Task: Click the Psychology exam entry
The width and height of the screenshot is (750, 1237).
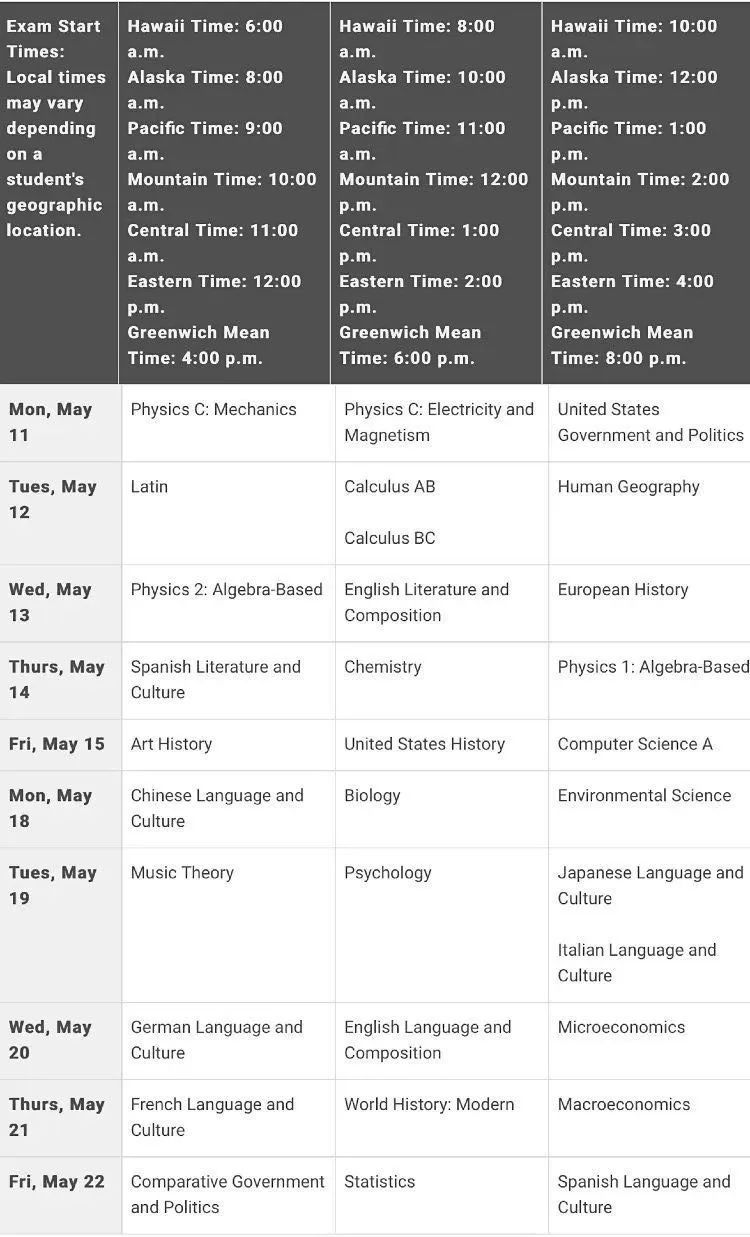Action: (x=387, y=873)
